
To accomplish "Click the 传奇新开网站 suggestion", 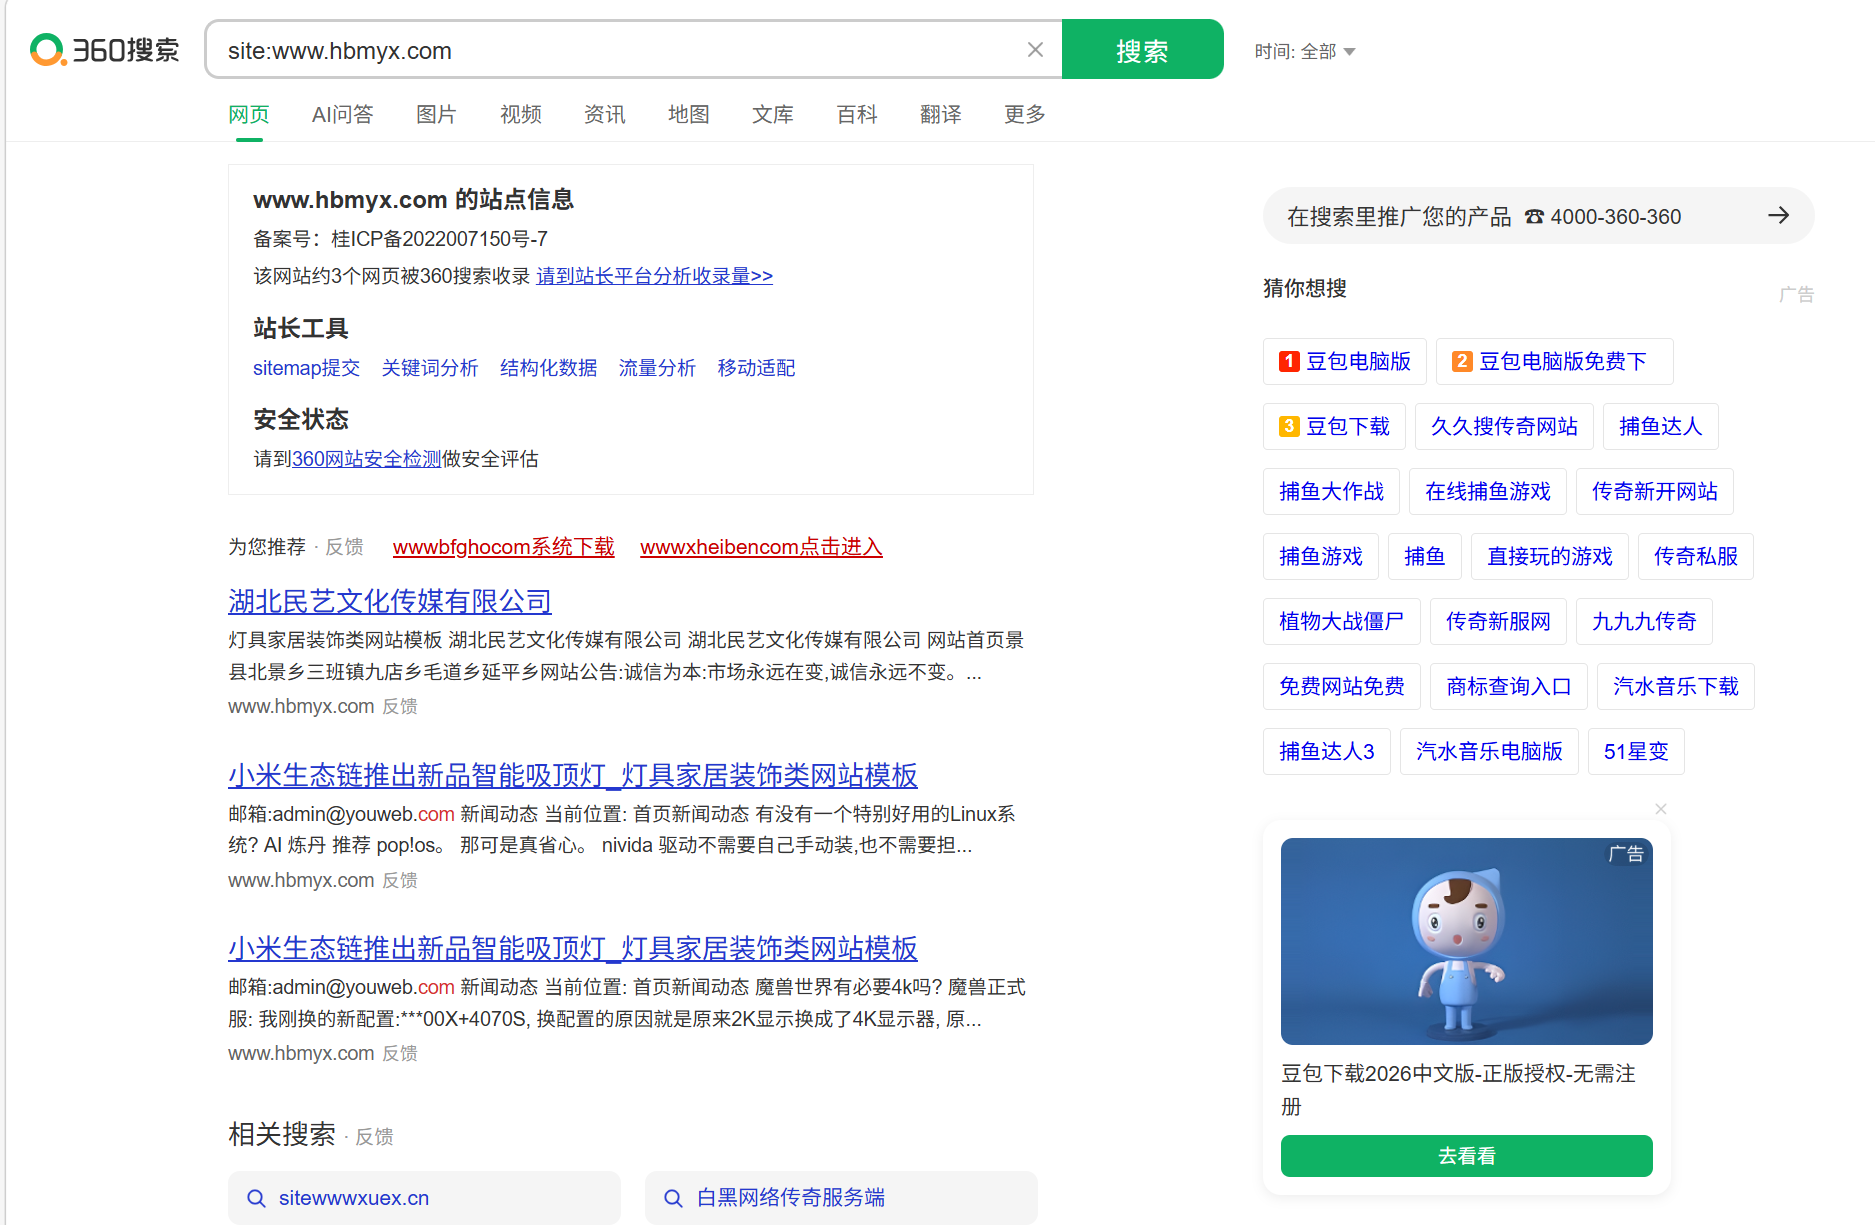I will tap(1654, 491).
